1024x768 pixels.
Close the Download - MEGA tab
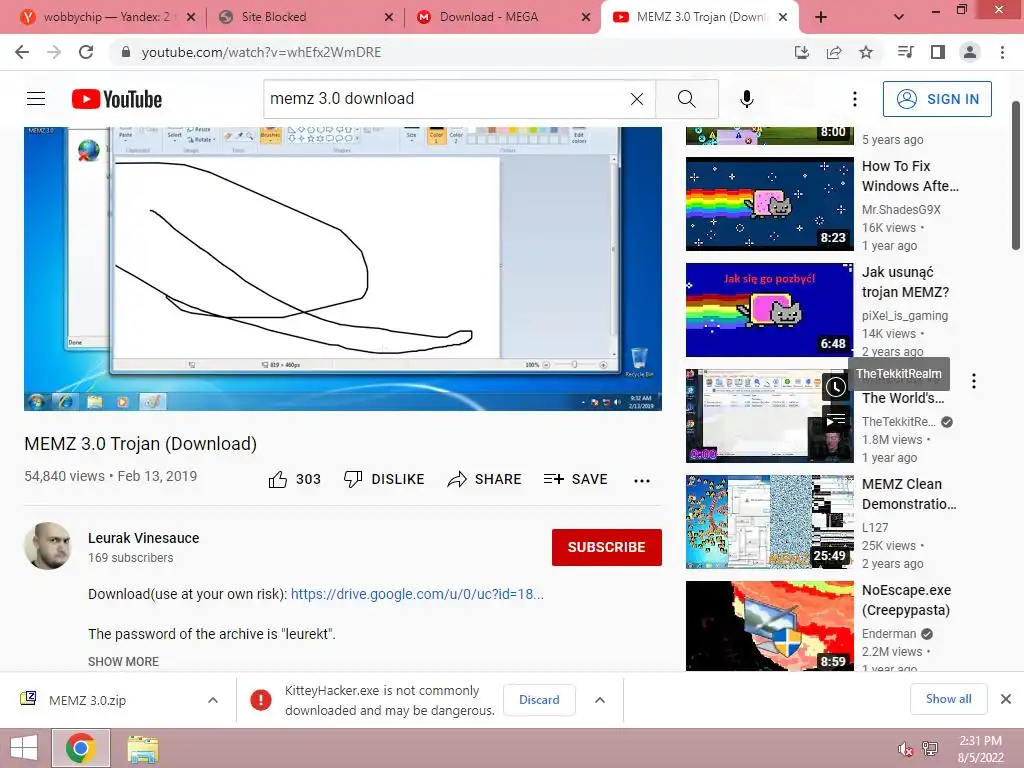(x=586, y=17)
